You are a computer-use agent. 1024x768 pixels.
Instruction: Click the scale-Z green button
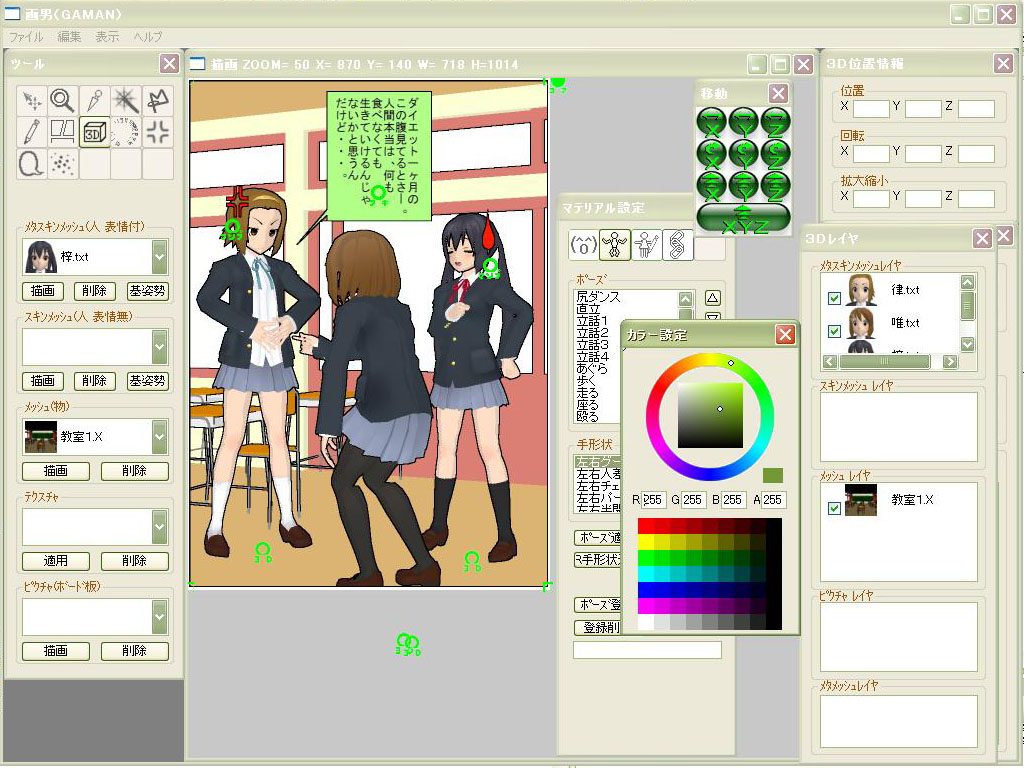pyautogui.click(x=776, y=185)
